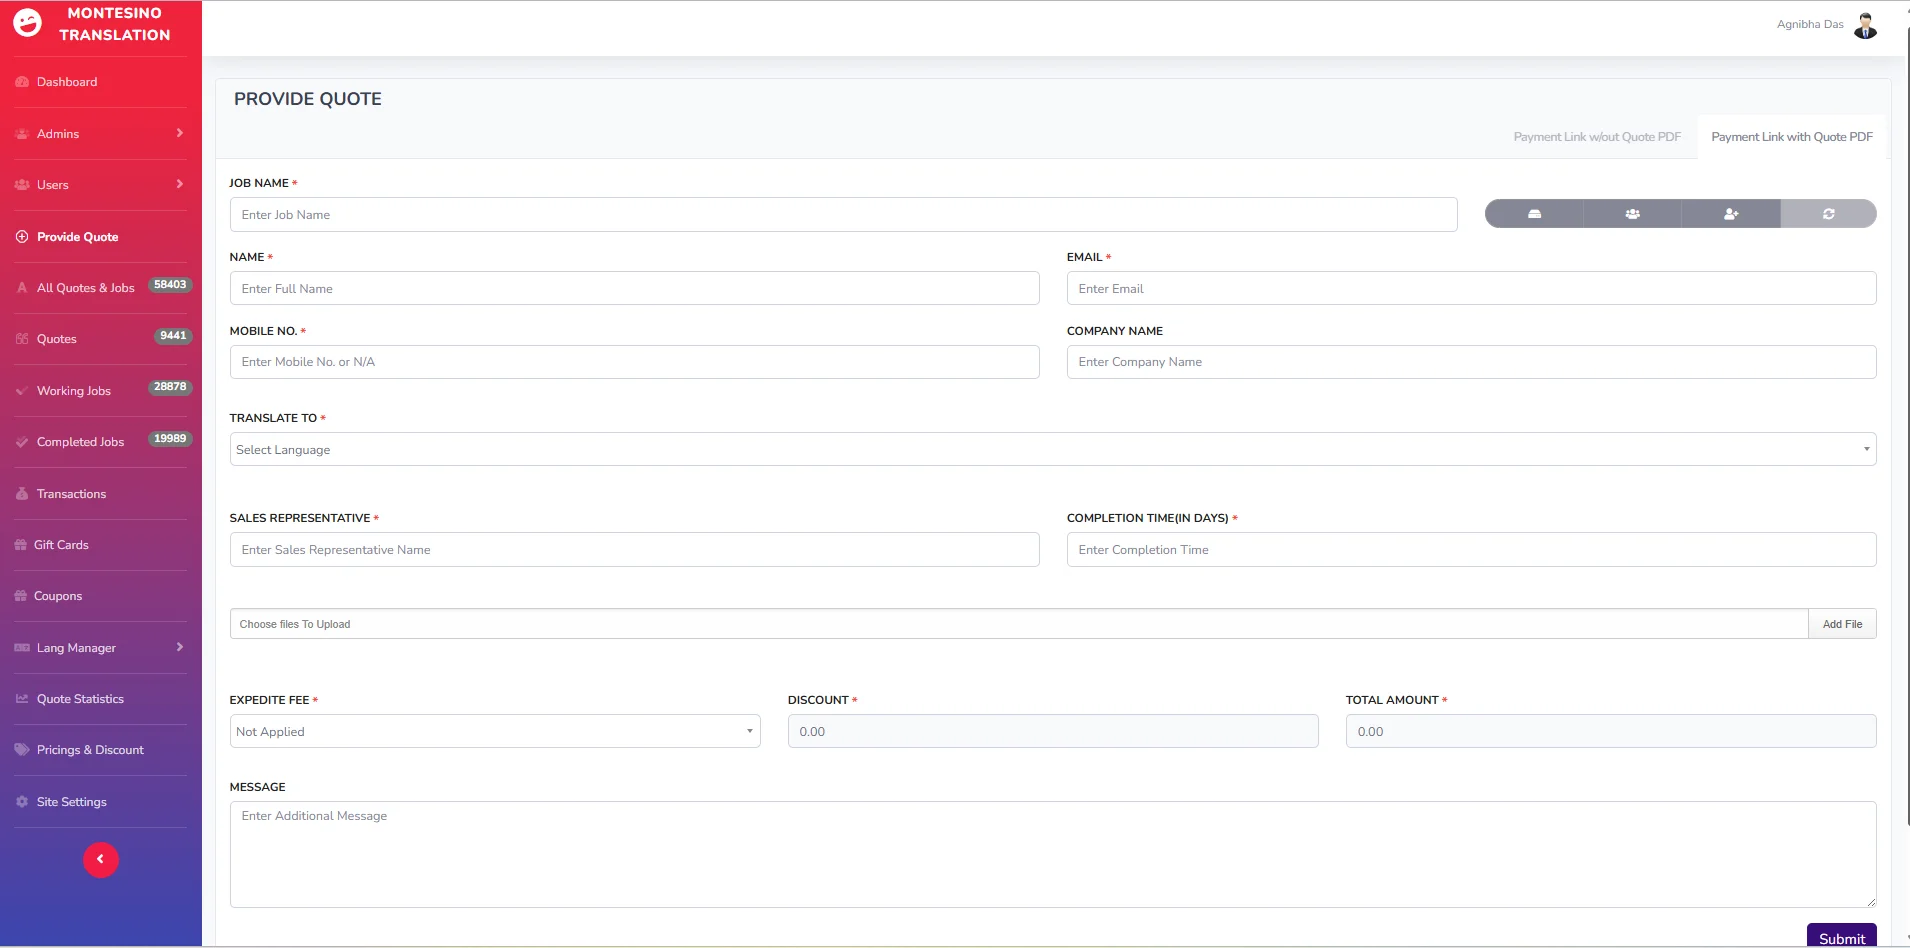Screen dimensions: 1910x948
Task: Switch to Payment Link w/out Quote PDF tab
Action: pyautogui.click(x=1596, y=137)
